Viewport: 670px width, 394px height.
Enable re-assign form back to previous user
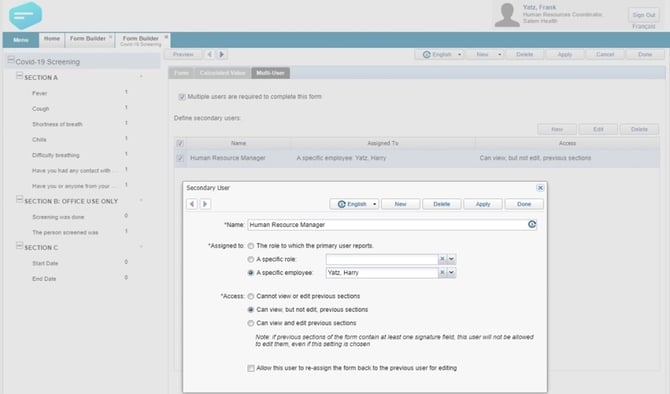(x=251, y=368)
